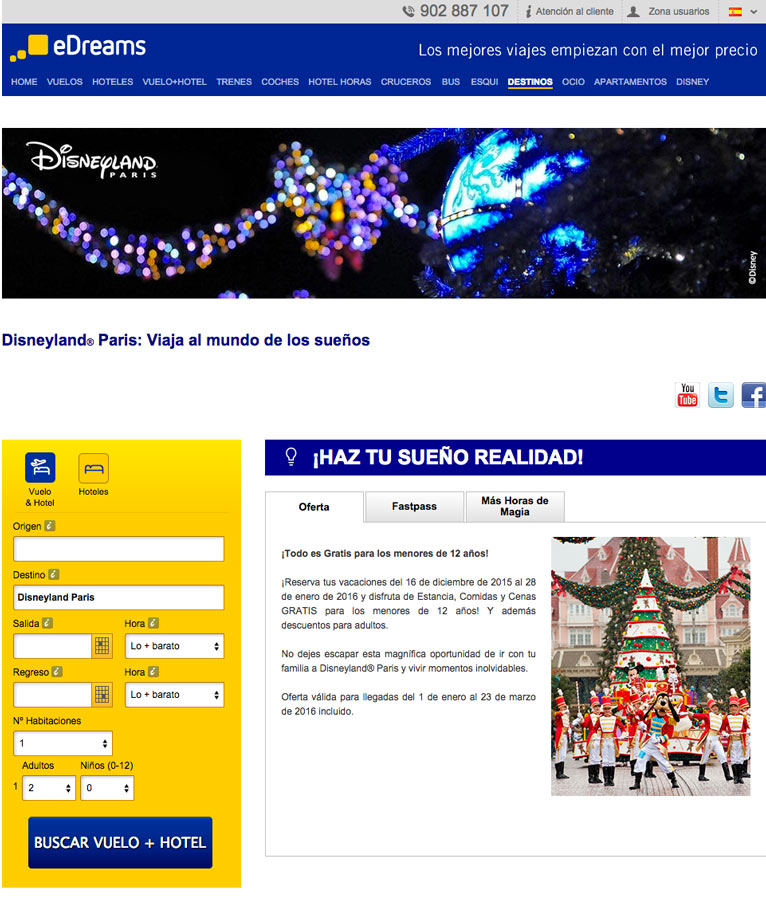Open HOTELES in the navigation bar
This screenshot has height=900, width=766.
(x=112, y=82)
